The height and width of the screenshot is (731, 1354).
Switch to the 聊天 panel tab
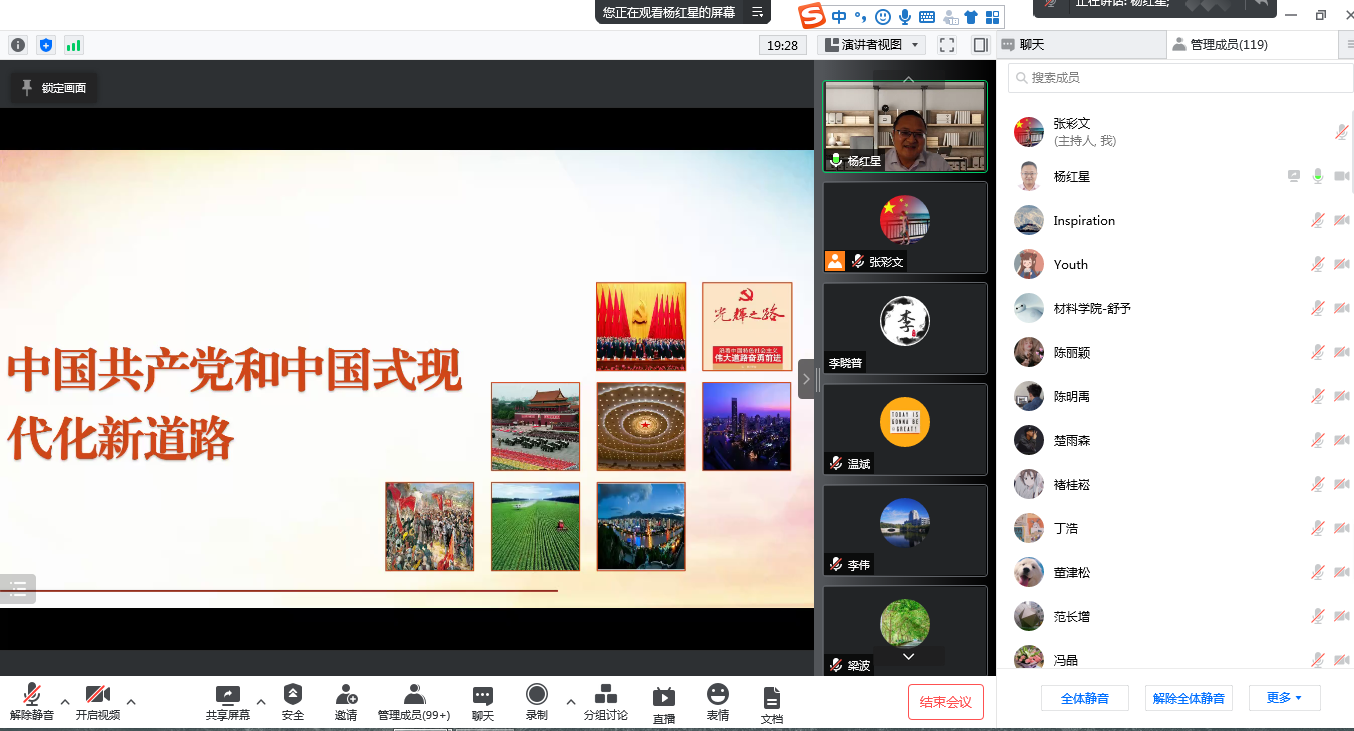(x=1031, y=45)
